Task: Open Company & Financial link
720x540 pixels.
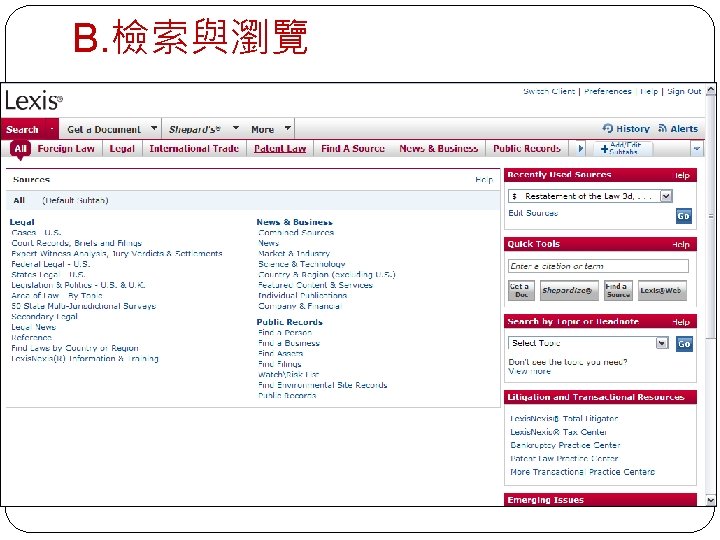Action: point(300,306)
